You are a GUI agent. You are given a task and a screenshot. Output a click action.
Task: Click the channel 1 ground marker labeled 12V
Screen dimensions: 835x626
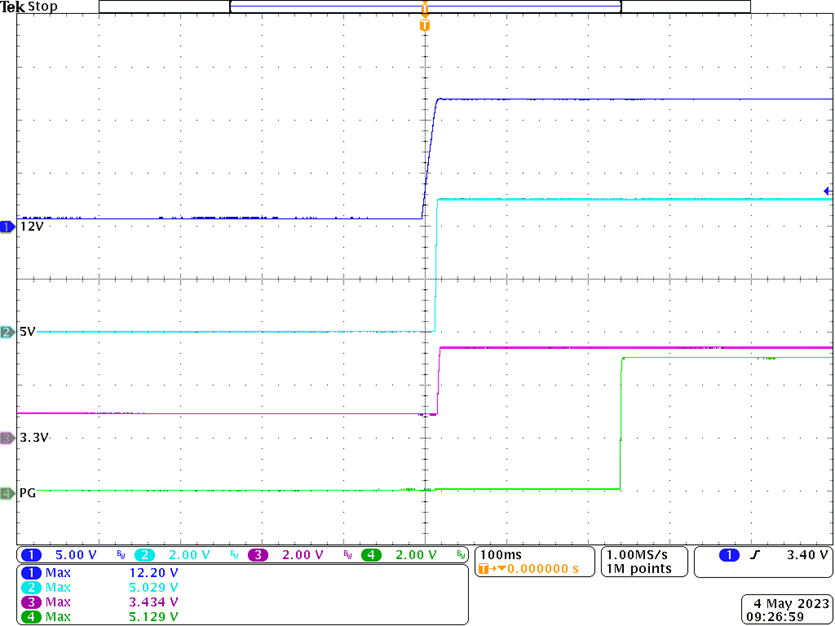coord(8,227)
